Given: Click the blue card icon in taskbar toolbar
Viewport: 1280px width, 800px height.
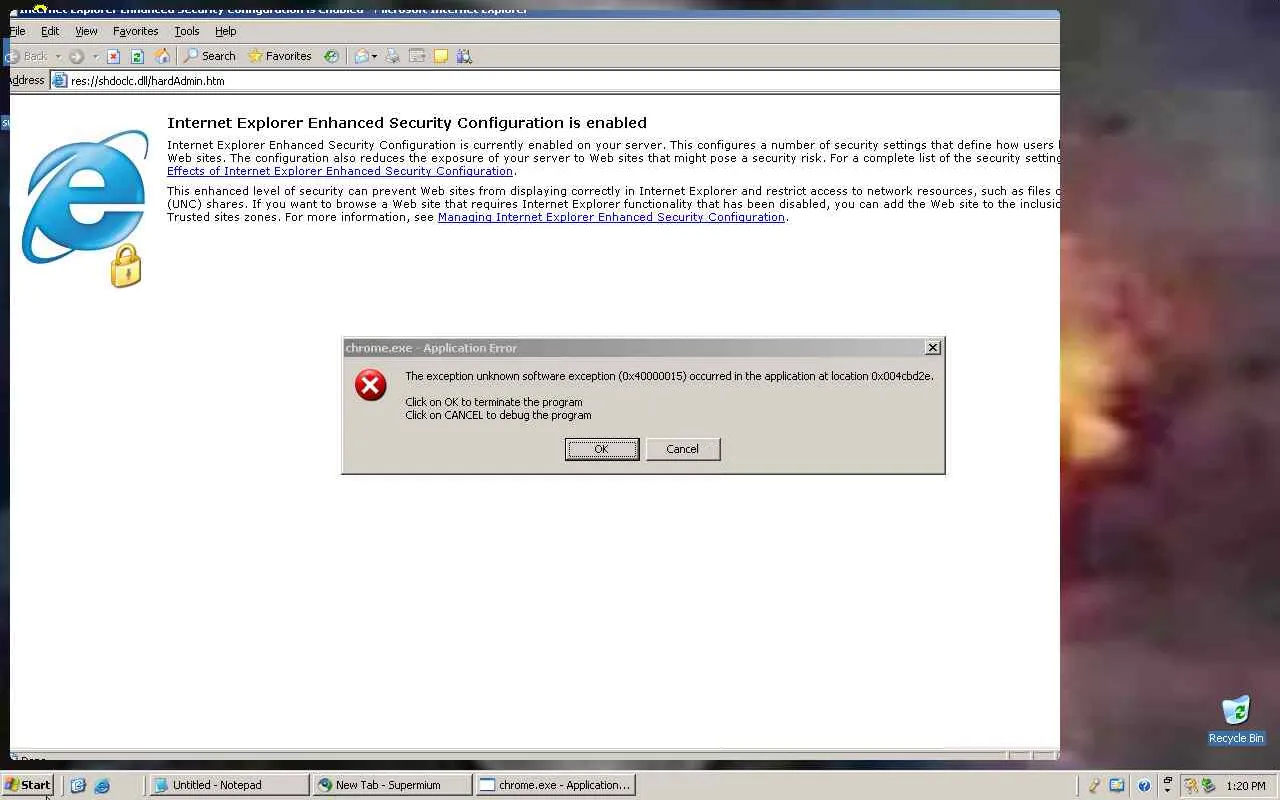Looking at the screenshot, I should click(1118, 786).
